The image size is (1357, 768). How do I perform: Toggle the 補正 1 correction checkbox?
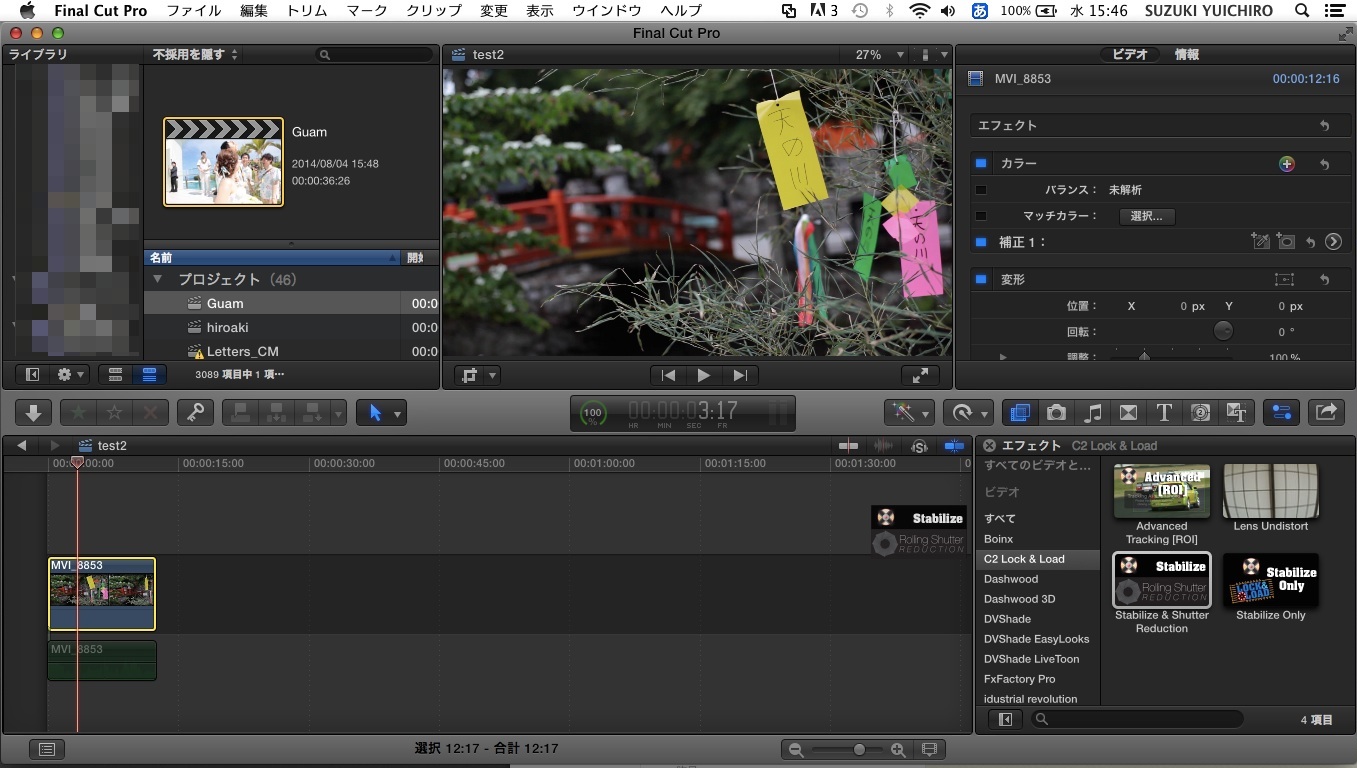981,242
